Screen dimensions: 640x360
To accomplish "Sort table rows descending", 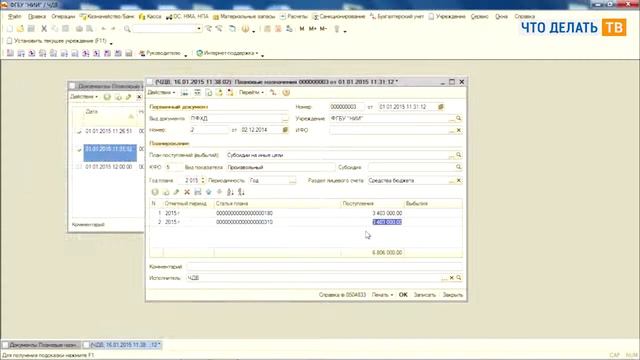I will [x=241, y=192].
